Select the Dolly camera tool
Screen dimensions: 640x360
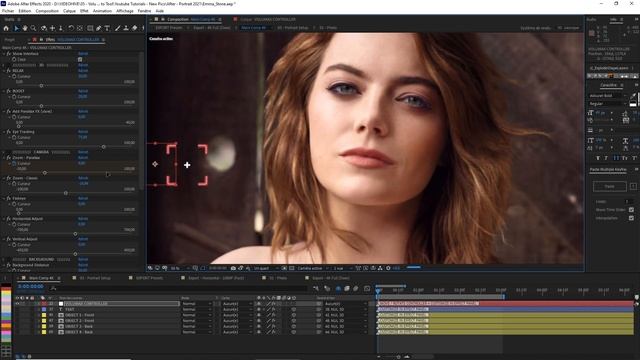[x=61, y=28]
